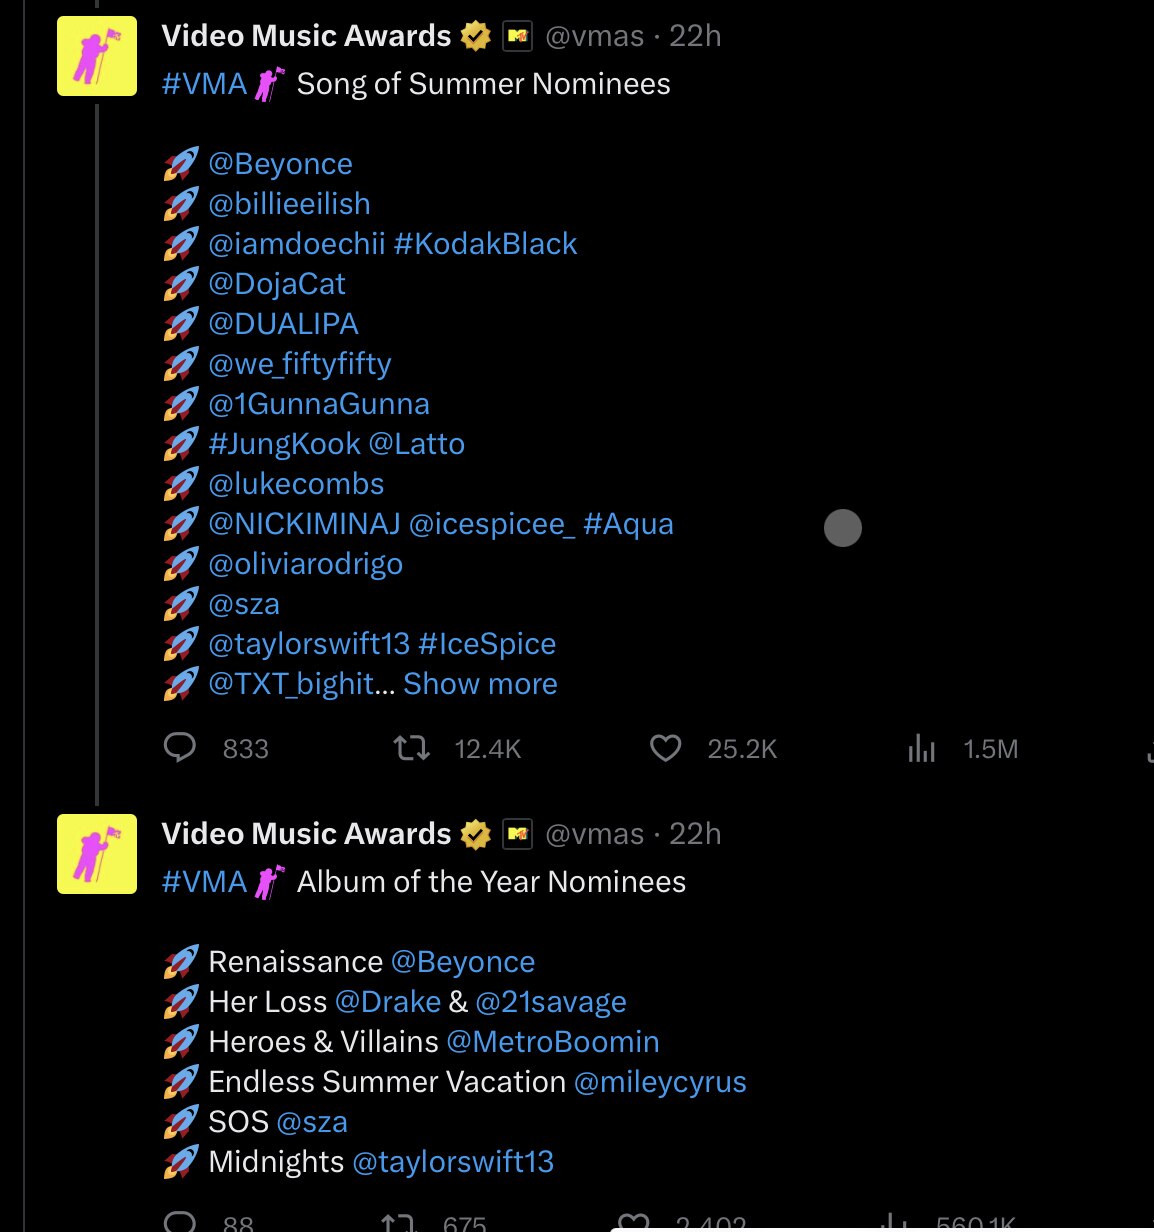The width and height of the screenshot is (1154, 1232).
Task: Reply to Album of the Year tweet
Action: (180, 1222)
